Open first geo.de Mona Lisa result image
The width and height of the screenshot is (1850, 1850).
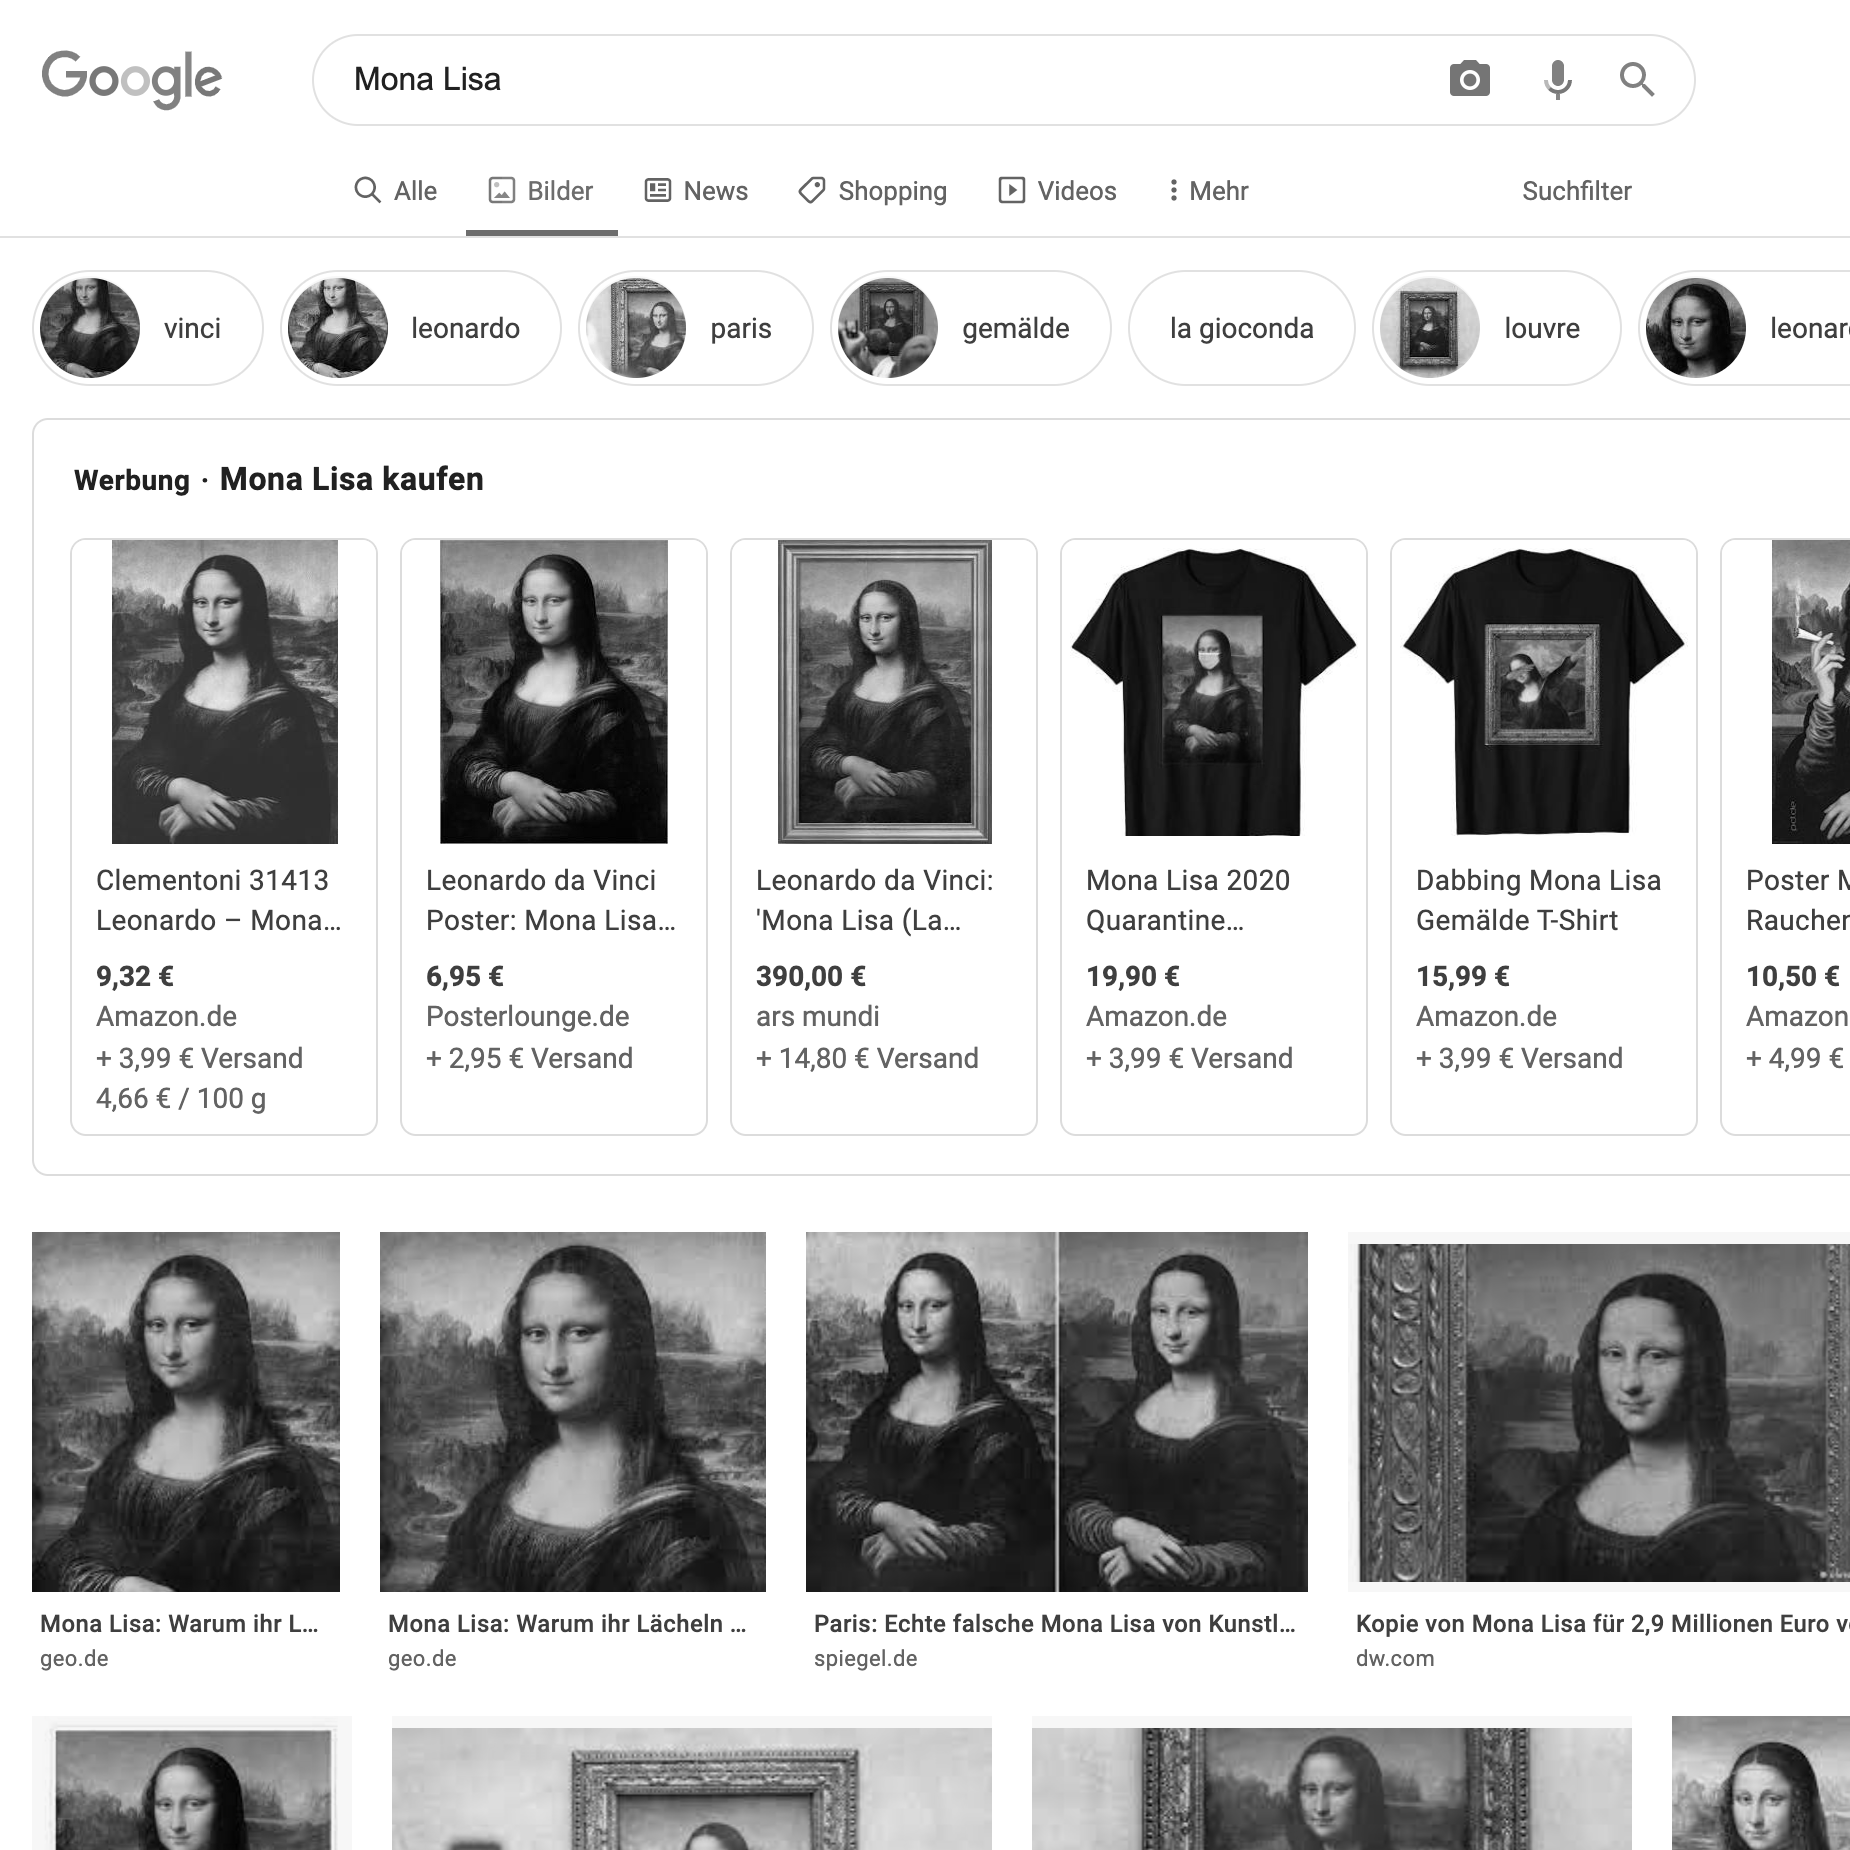coord(186,1411)
